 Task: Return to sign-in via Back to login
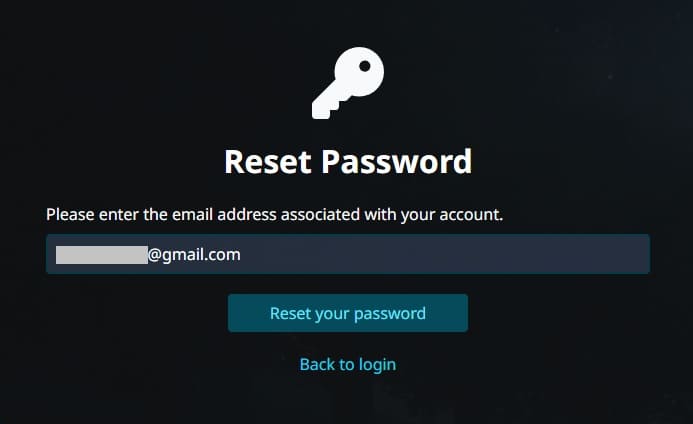348,364
